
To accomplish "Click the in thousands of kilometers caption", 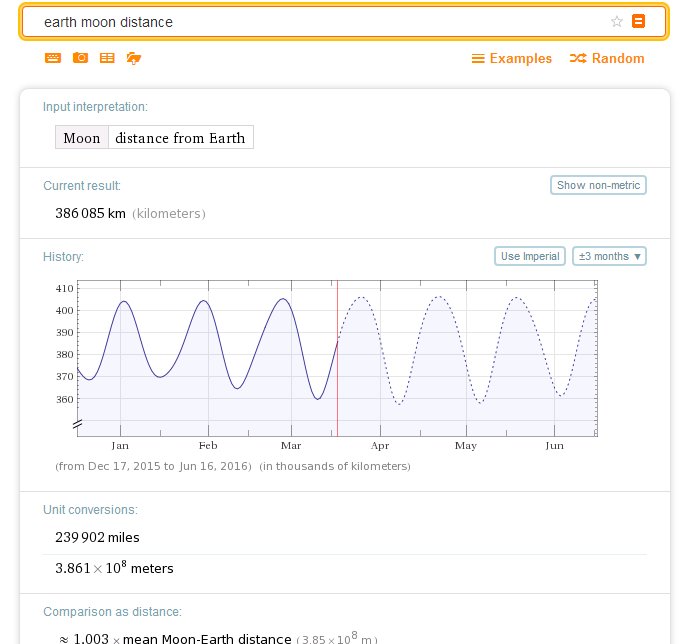I will click(335, 466).
